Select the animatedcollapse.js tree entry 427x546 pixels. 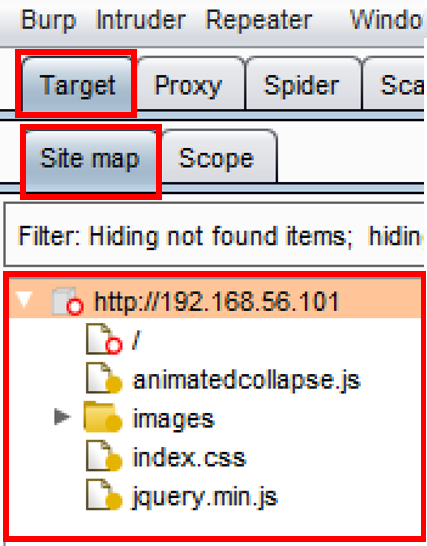247,379
